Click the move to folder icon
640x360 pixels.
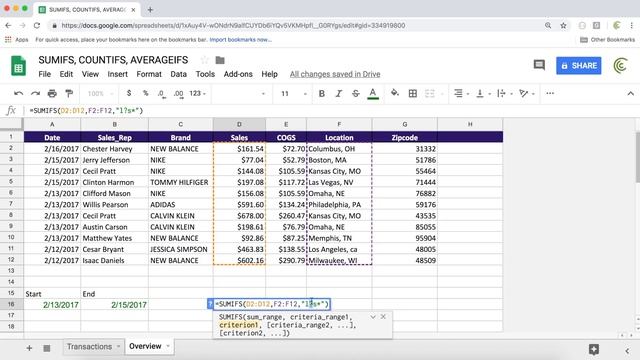point(220,60)
